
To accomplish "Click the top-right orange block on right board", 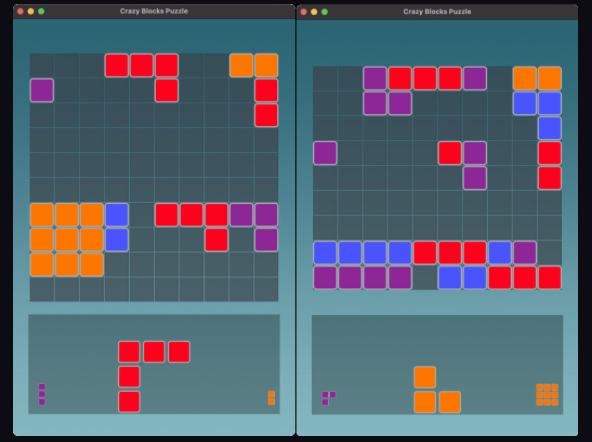I will pyautogui.click(x=550, y=78).
